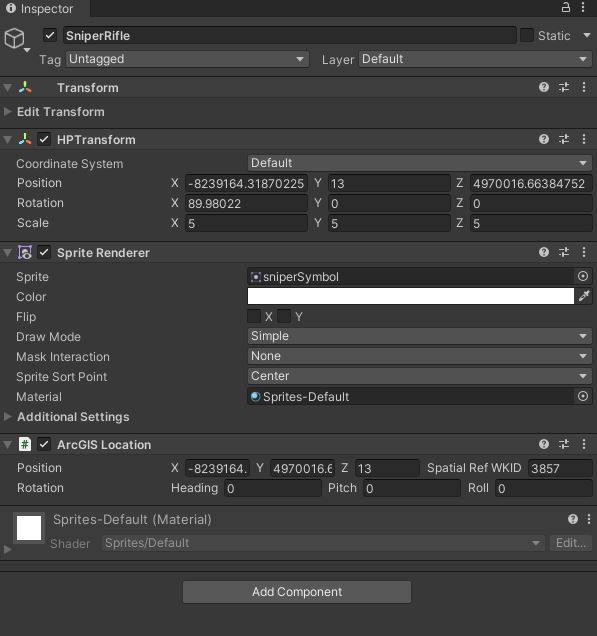Screen dimensions: 597x636
Task: Enable the Static checkbox
Action: pos(526,35)
